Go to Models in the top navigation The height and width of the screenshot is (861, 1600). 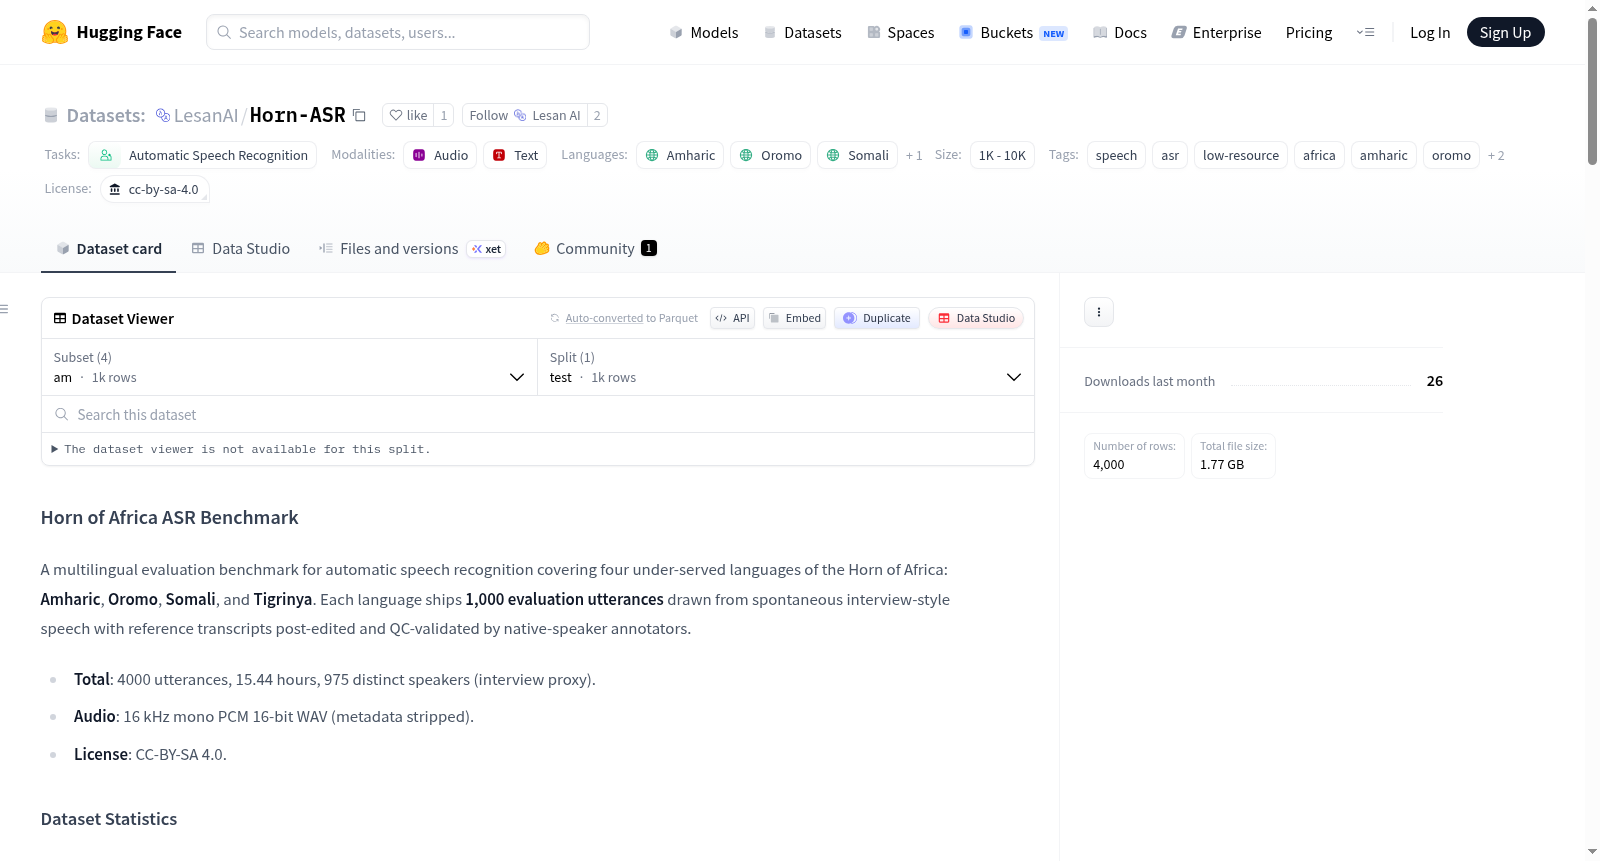coord(704,32)
